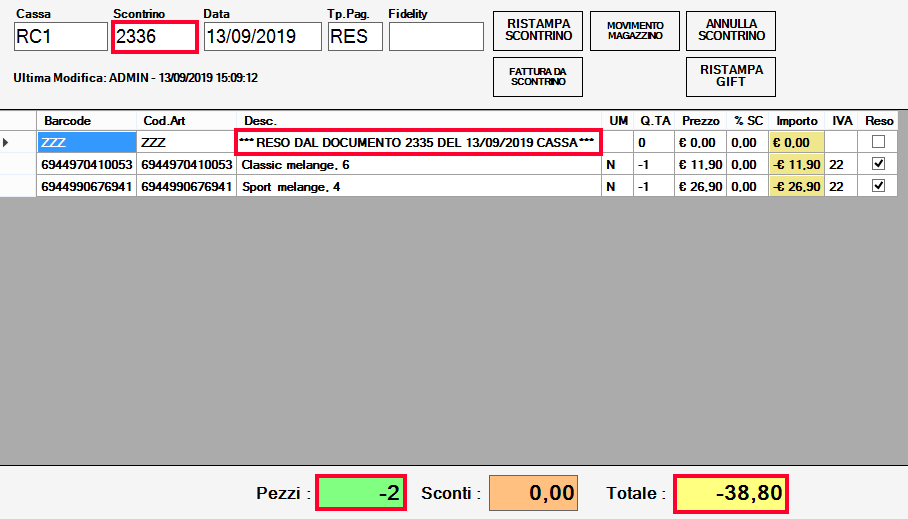This screenshot has width=908, height=519.
Task: Click the Cassa field containing RC1
Action: click(x=60, y=37)
